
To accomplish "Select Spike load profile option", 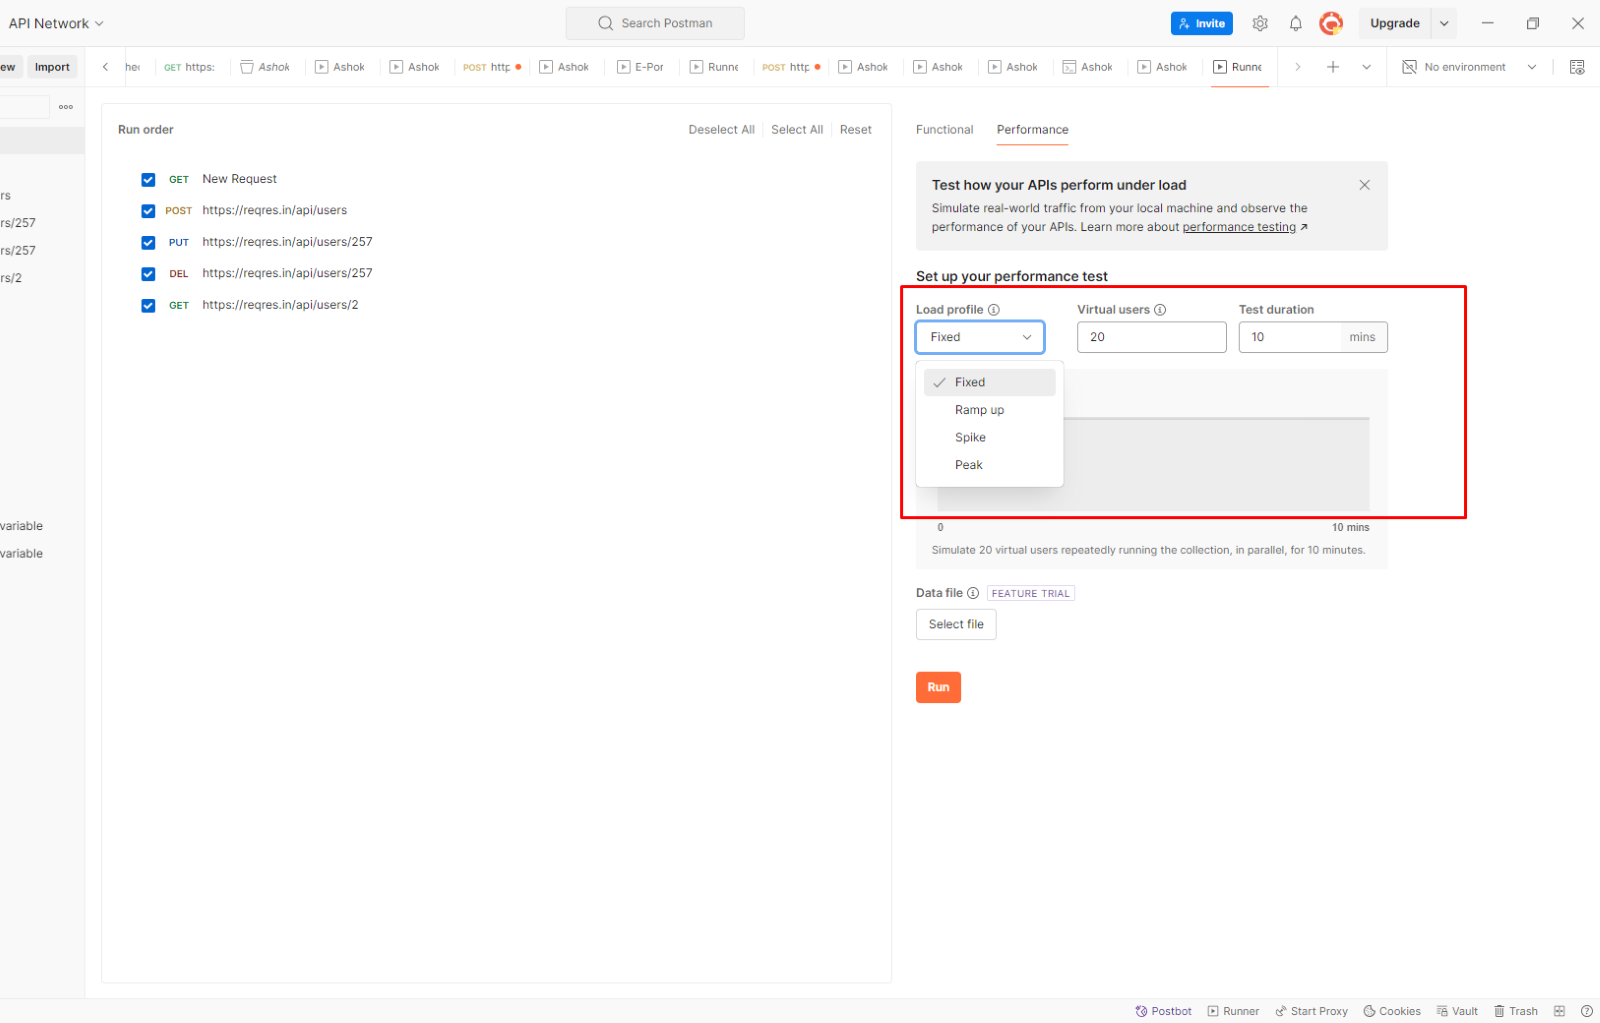I will 970,437.
